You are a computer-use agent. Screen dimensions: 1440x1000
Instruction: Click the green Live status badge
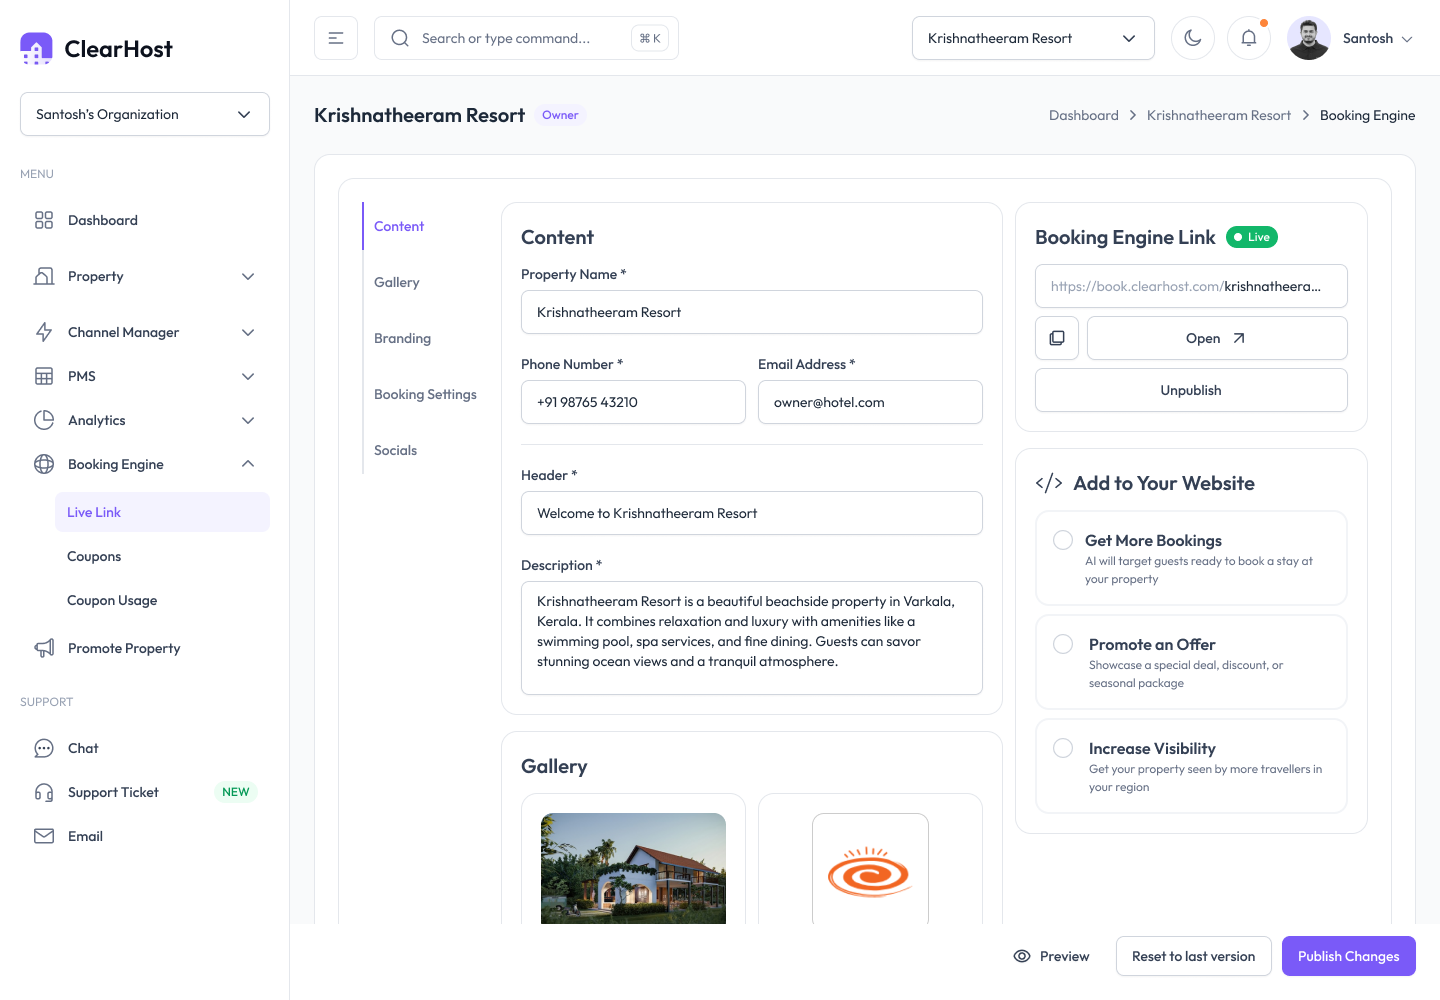coord(1252,237)
